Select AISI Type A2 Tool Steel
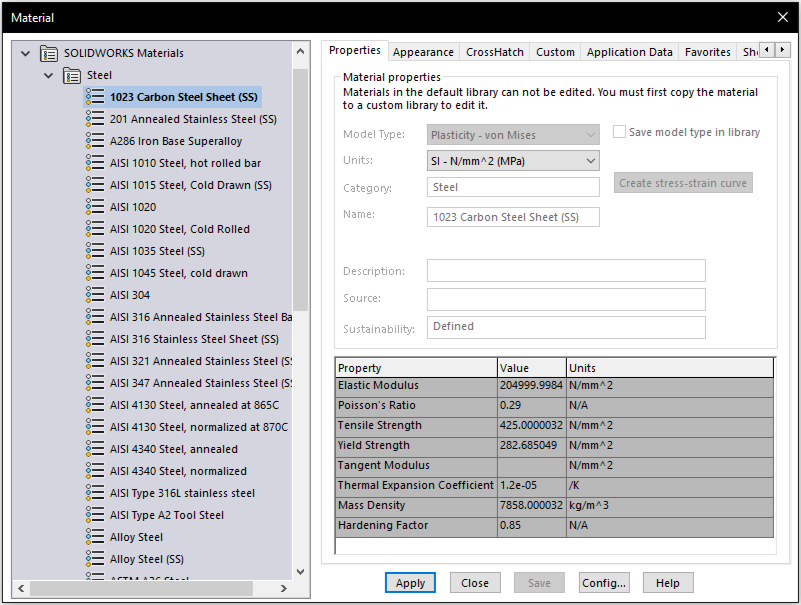801x605 pixels. (x=167, y=515)
